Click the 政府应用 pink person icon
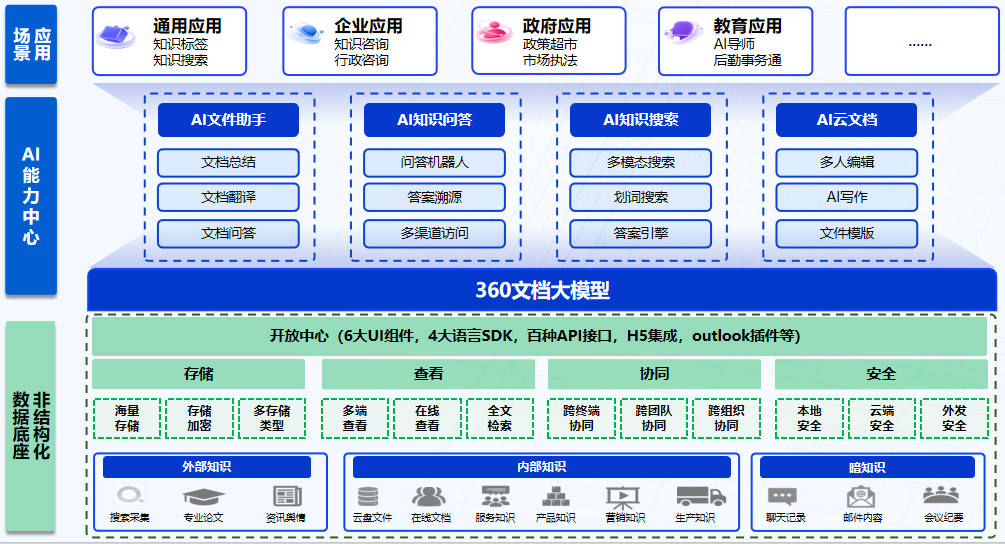 tap(494, 31)
